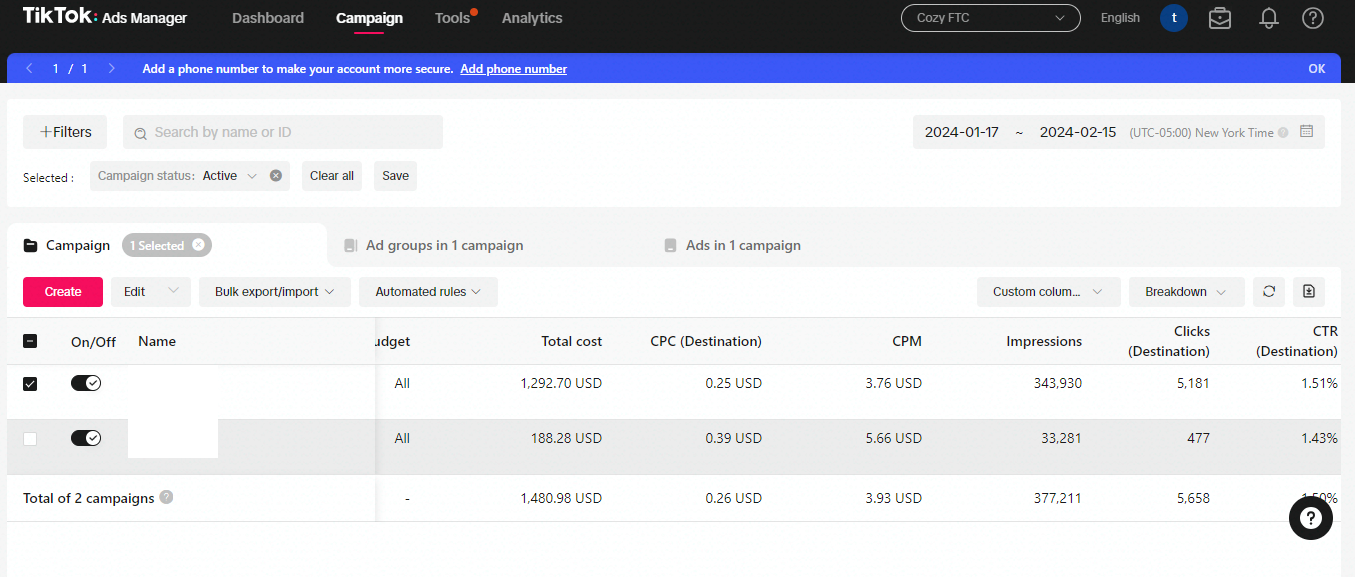
Task: Open the Campaign status Active dropdown
Action: point(230,176)
